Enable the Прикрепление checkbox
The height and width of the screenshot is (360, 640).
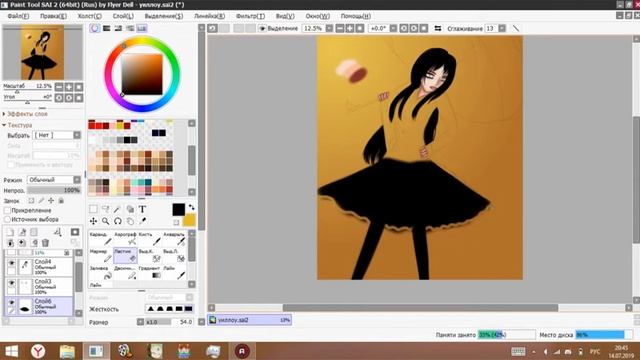tap(7, 211)
